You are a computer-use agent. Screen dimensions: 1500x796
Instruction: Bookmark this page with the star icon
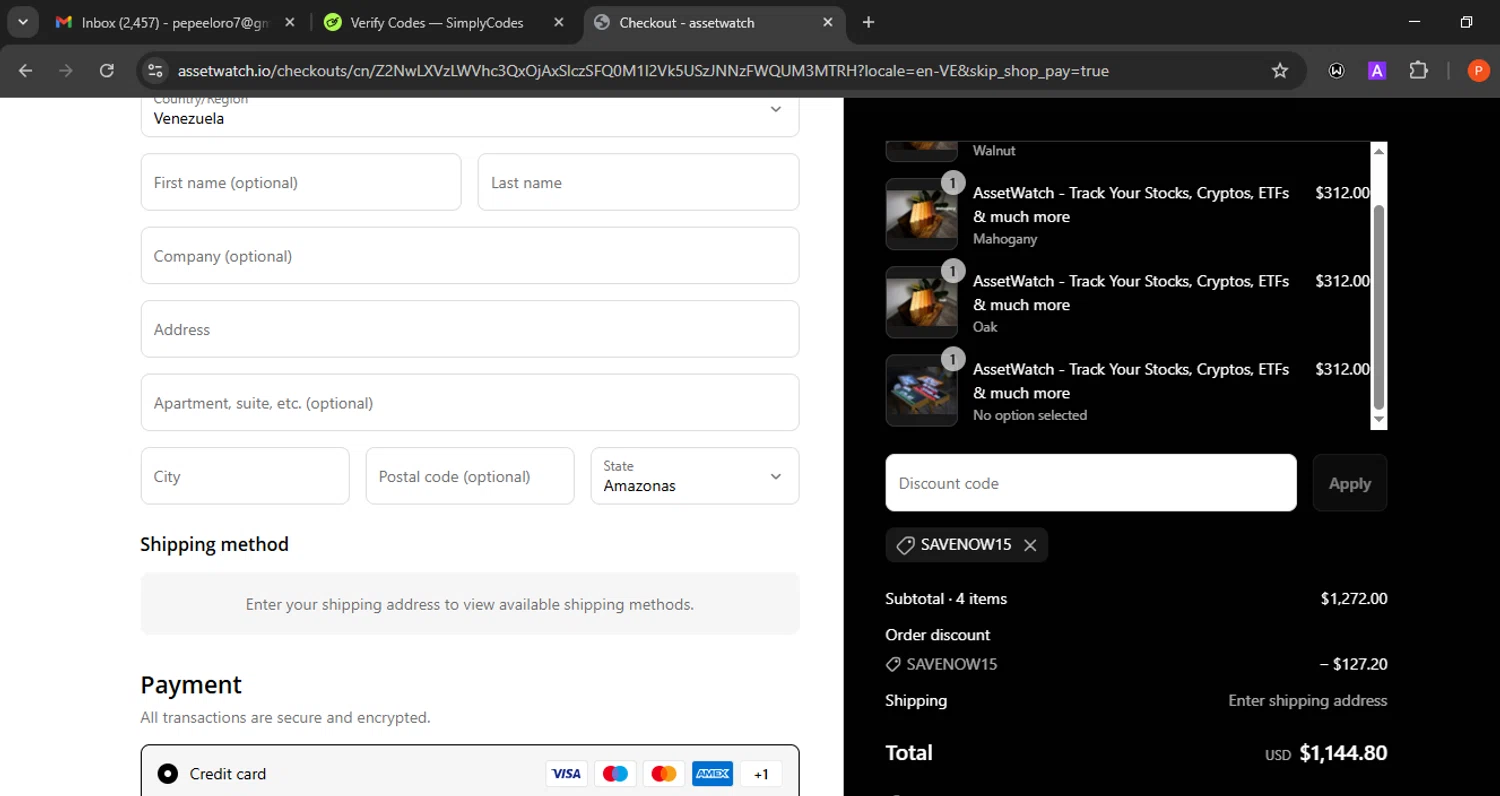pyautogui.click(x=1279, y=71)
